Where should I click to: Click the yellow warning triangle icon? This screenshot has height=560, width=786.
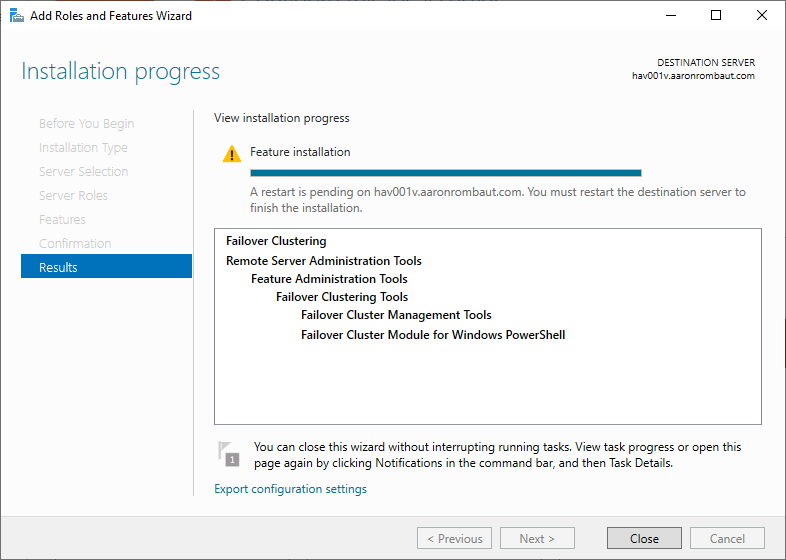(232, 154)
